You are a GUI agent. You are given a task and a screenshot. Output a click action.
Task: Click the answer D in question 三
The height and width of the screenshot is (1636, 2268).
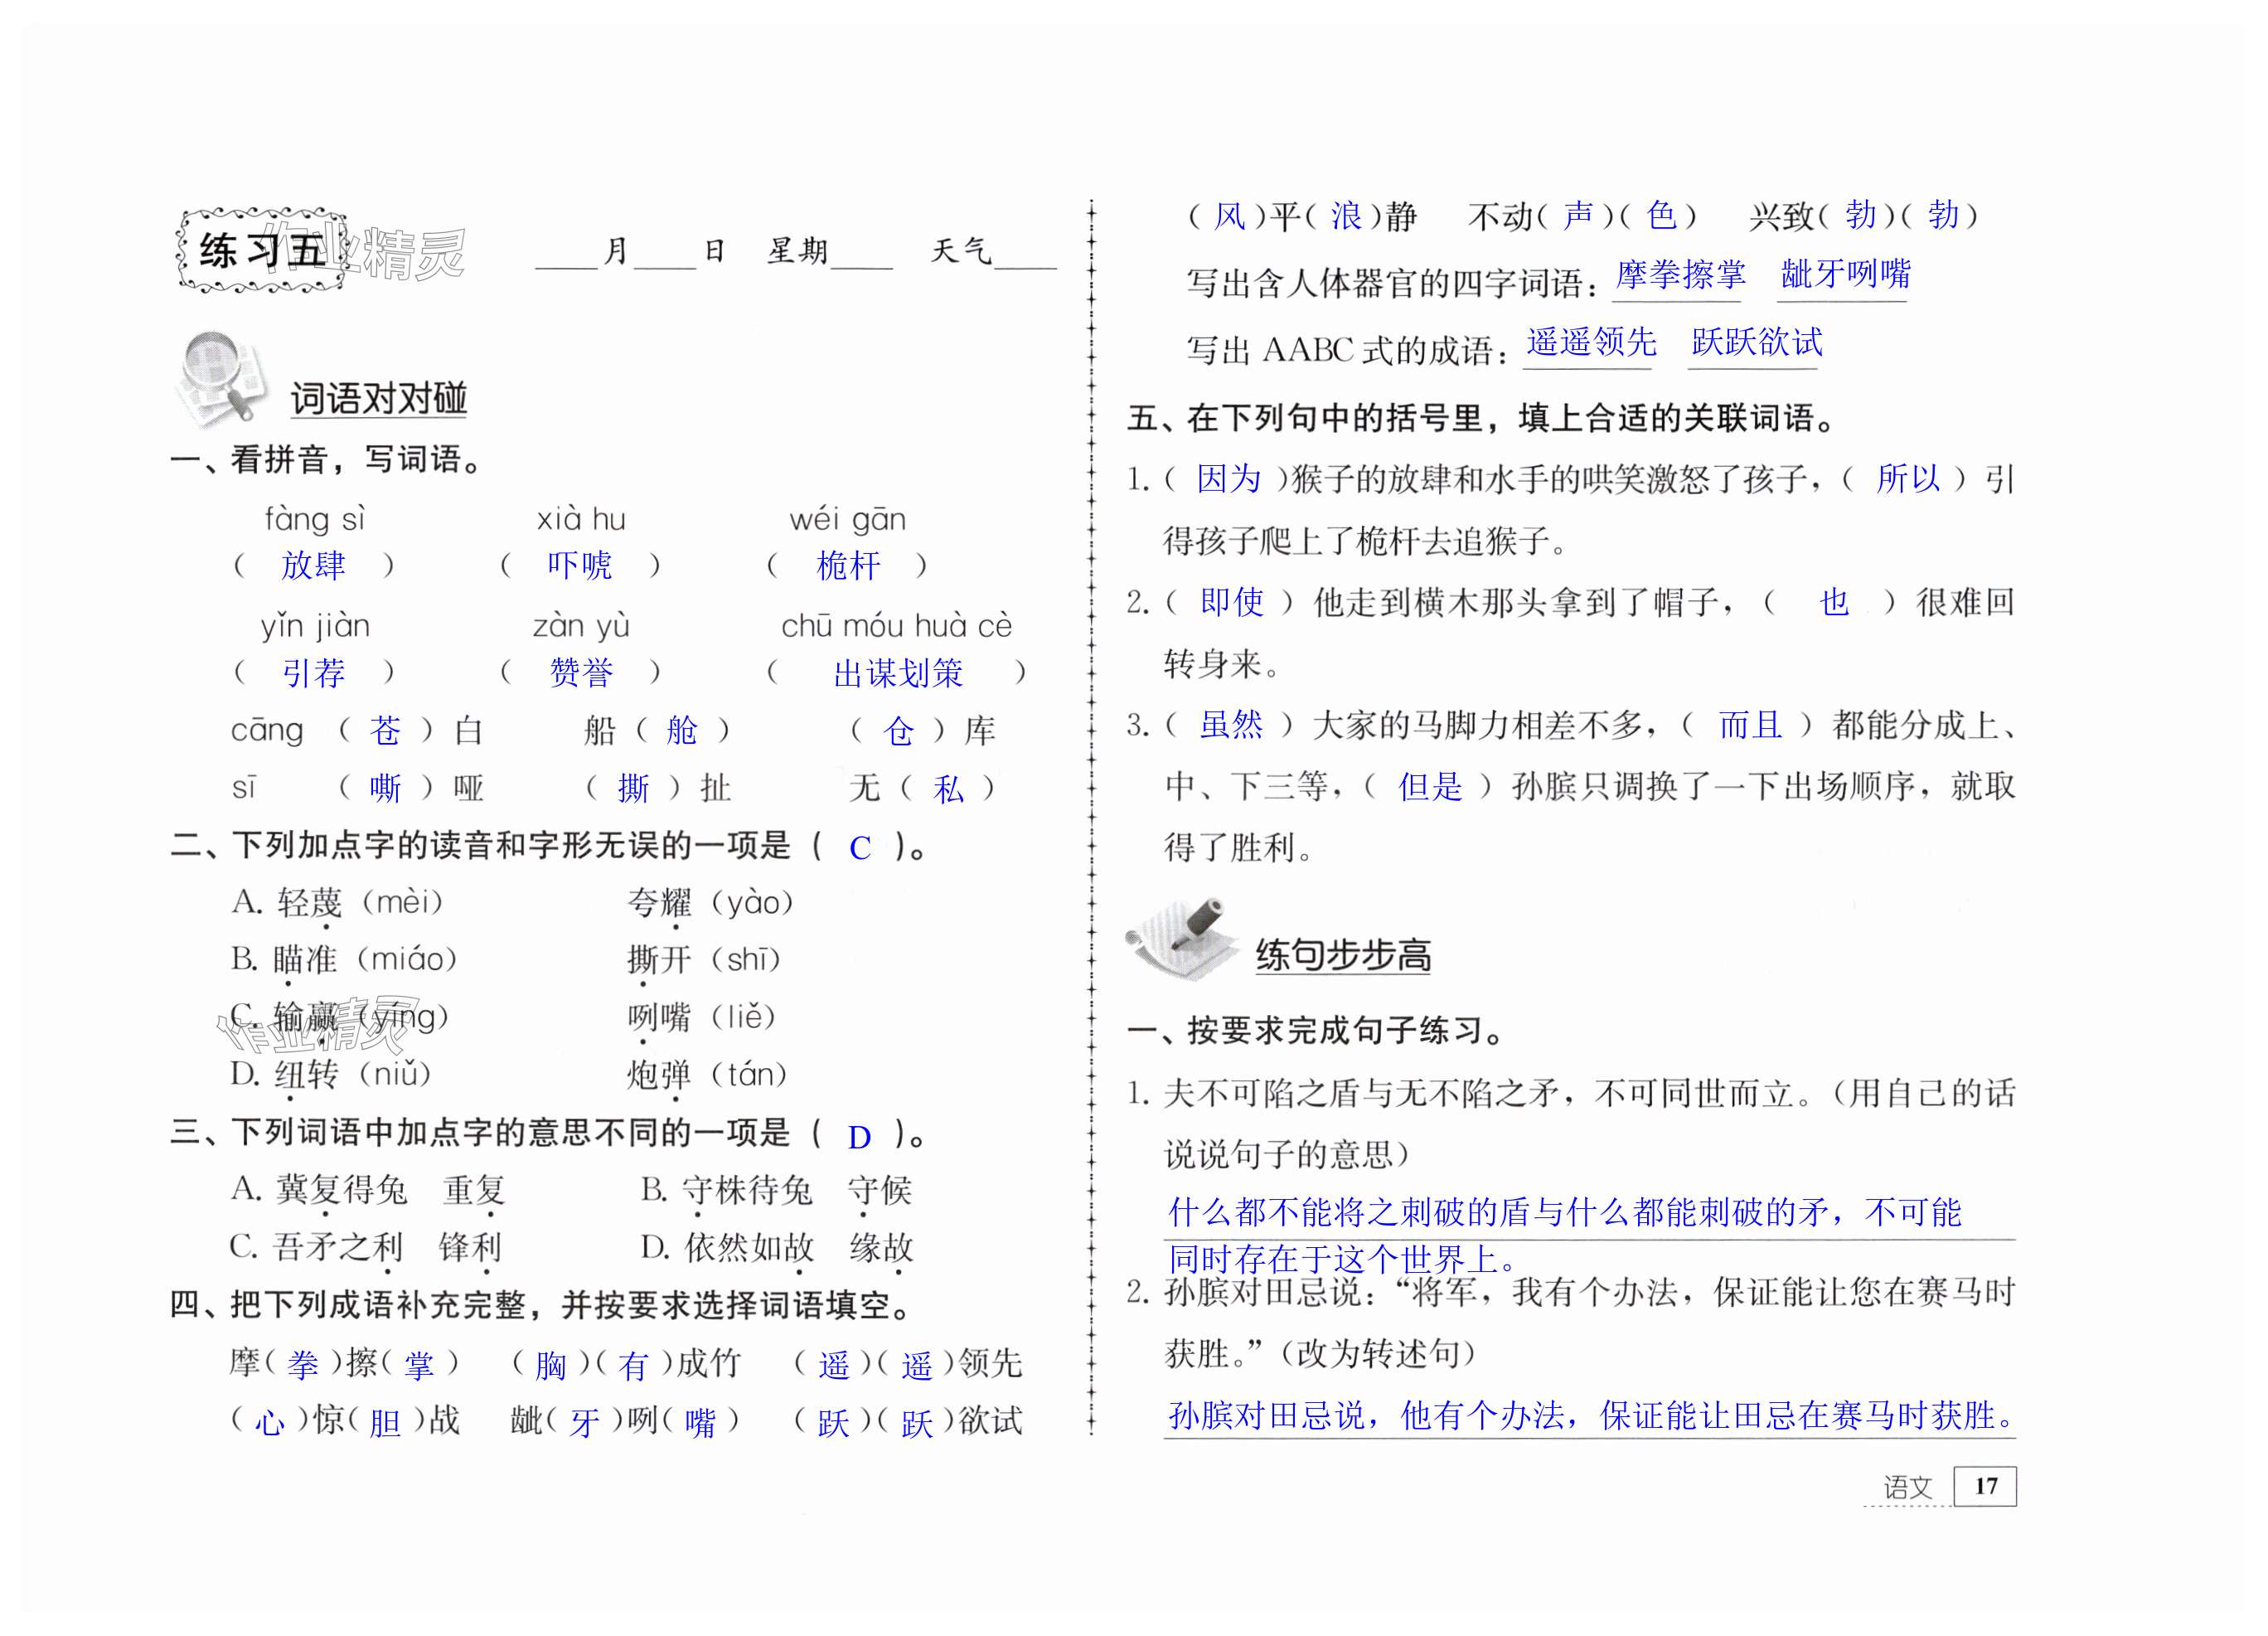pyautogui.click(x=858, y=1137)
